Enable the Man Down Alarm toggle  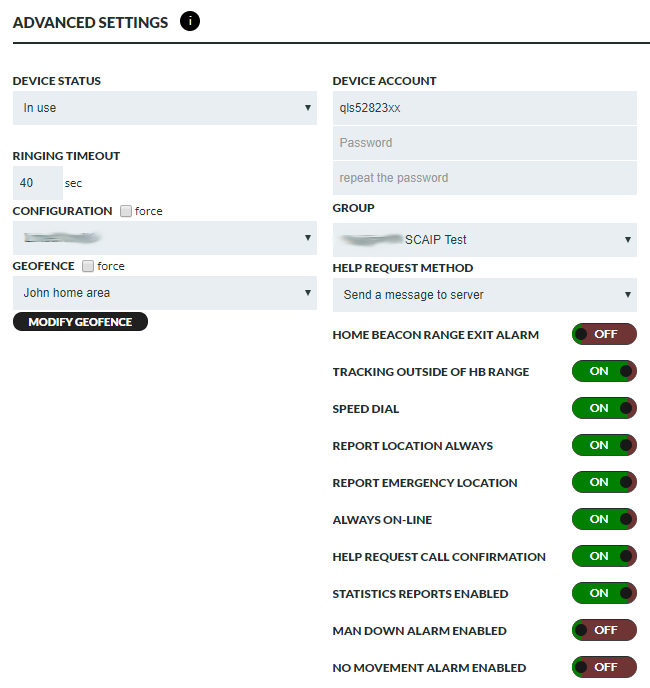pyautogui.click(x=604, y=630)
